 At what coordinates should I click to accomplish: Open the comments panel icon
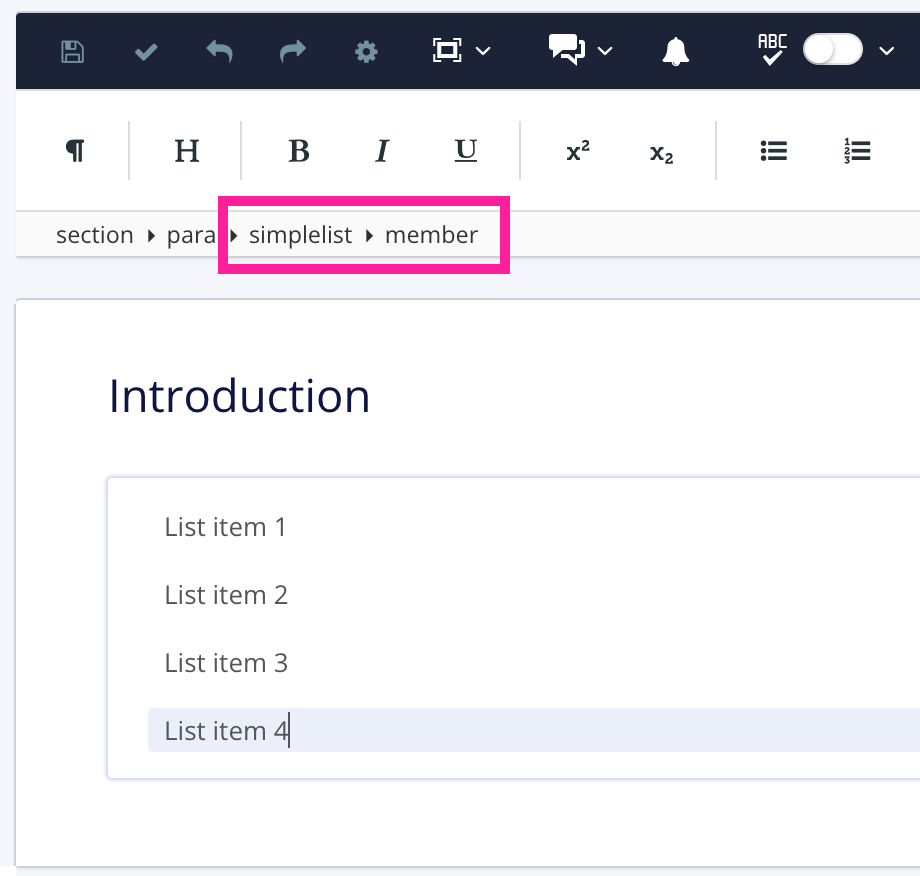[564, 50]
